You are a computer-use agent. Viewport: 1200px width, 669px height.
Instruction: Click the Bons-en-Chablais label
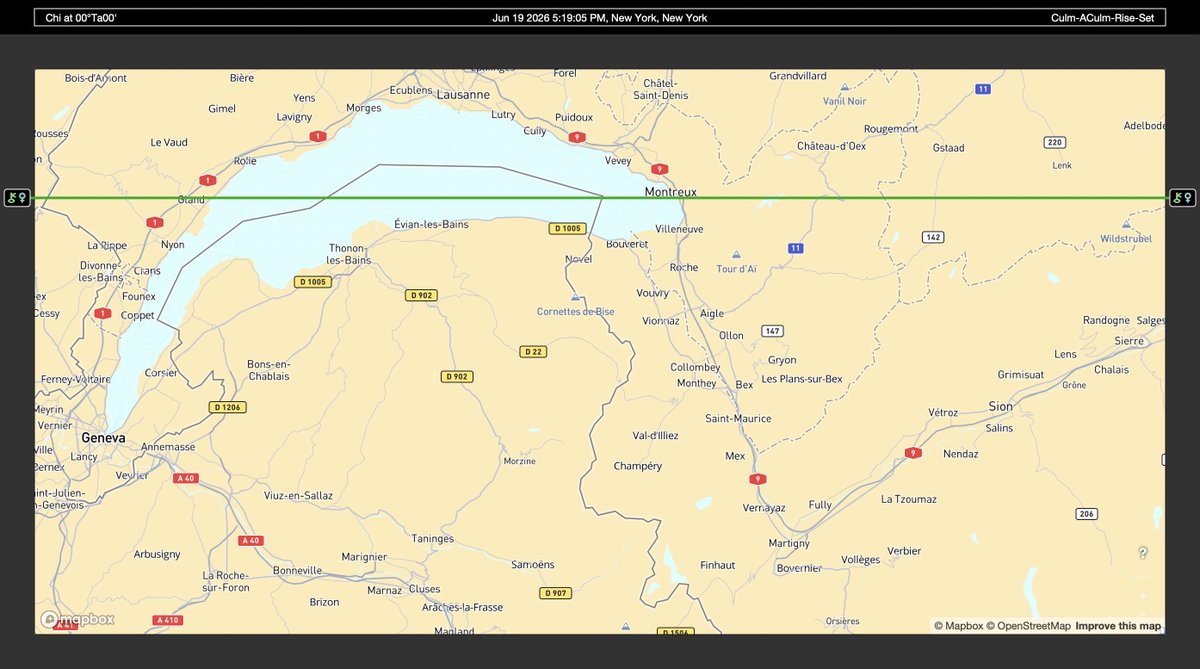pyautogui.click(x=269, y=370)
